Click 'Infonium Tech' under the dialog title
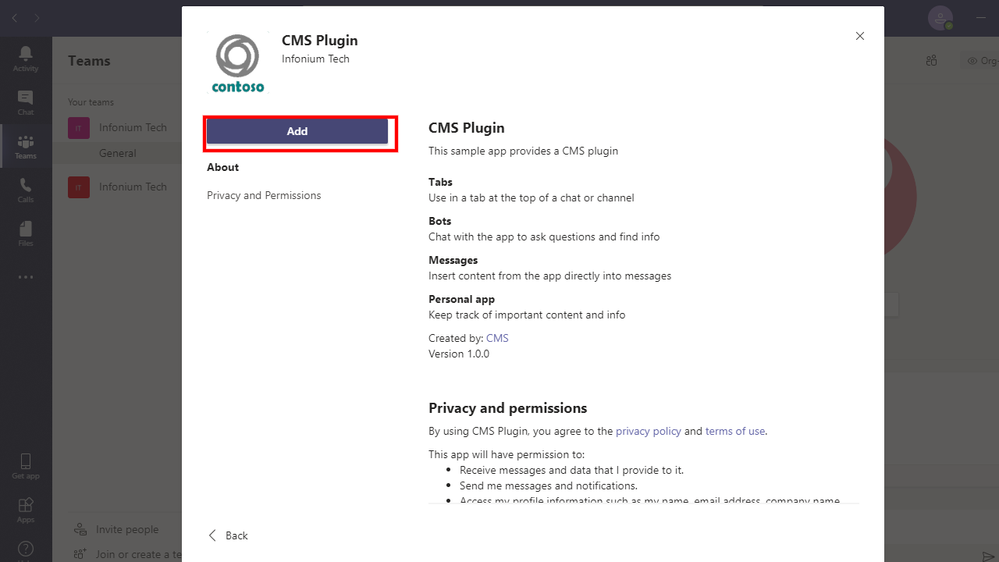The width and height of the screenshot is (999, 562). tap(315, 59)
